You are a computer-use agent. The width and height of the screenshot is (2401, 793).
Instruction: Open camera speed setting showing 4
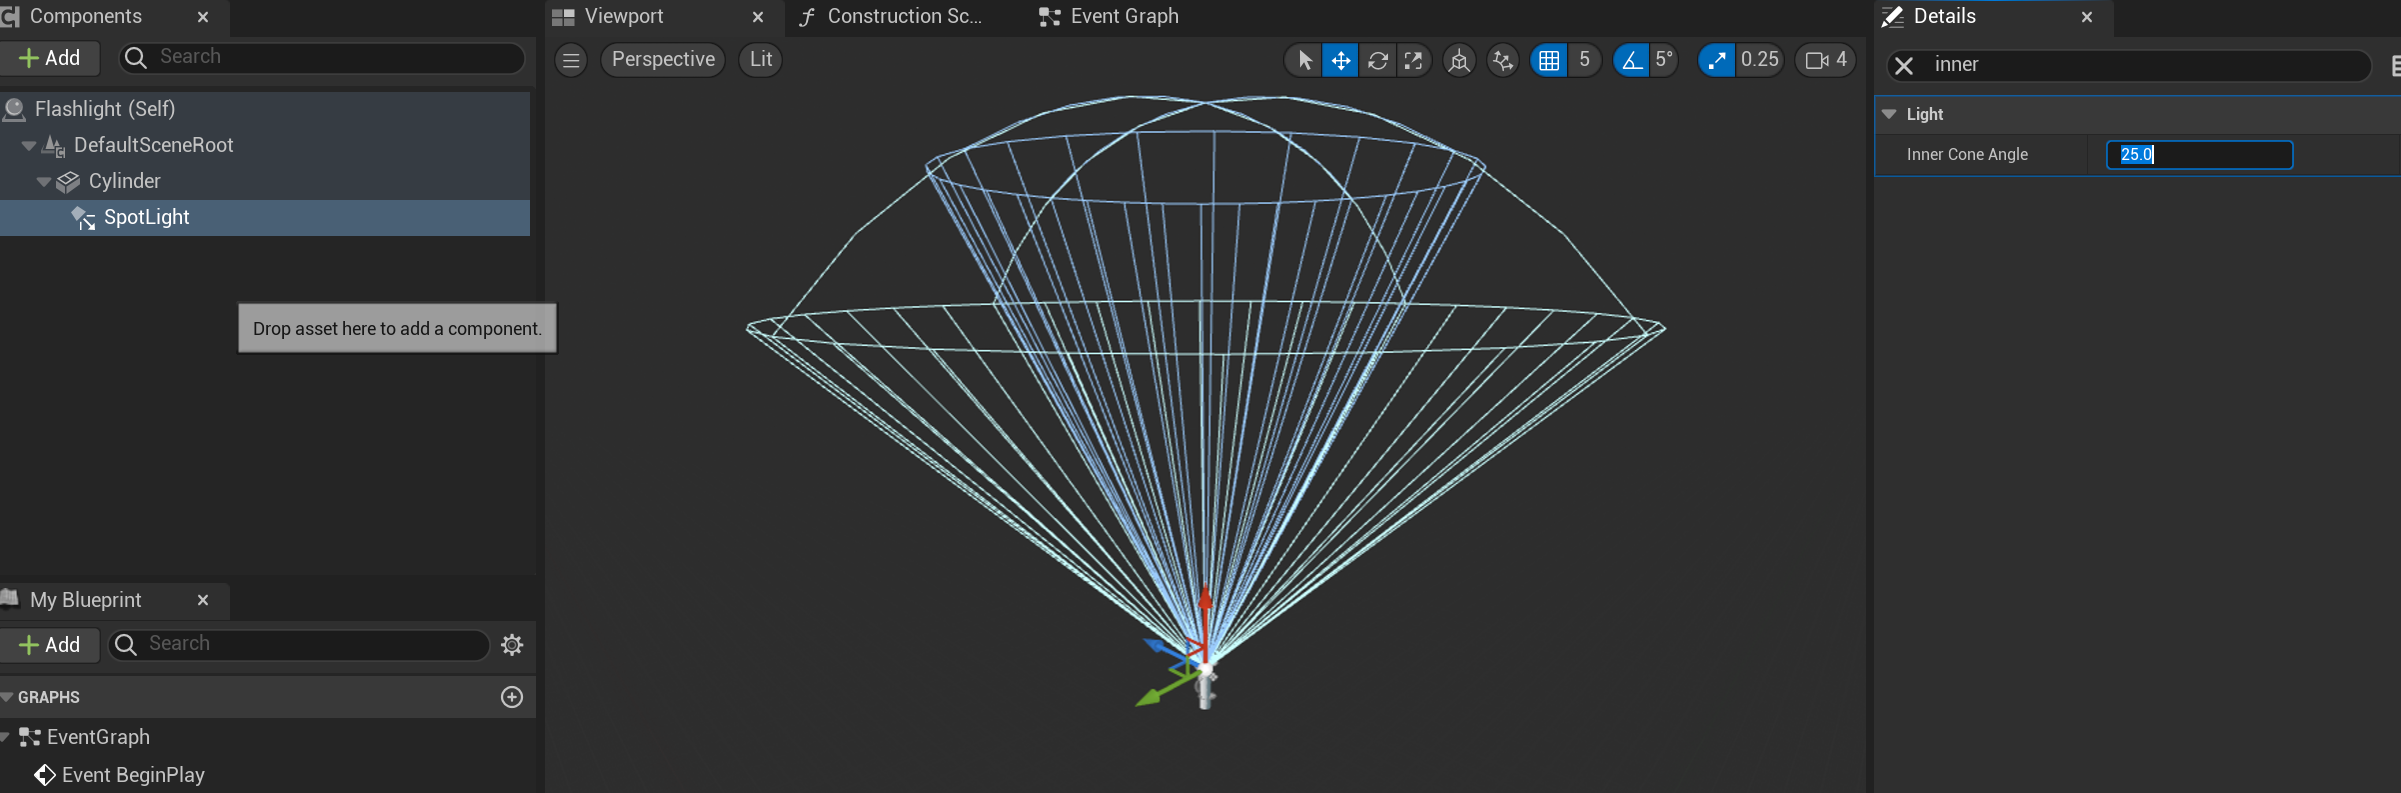1826,60
